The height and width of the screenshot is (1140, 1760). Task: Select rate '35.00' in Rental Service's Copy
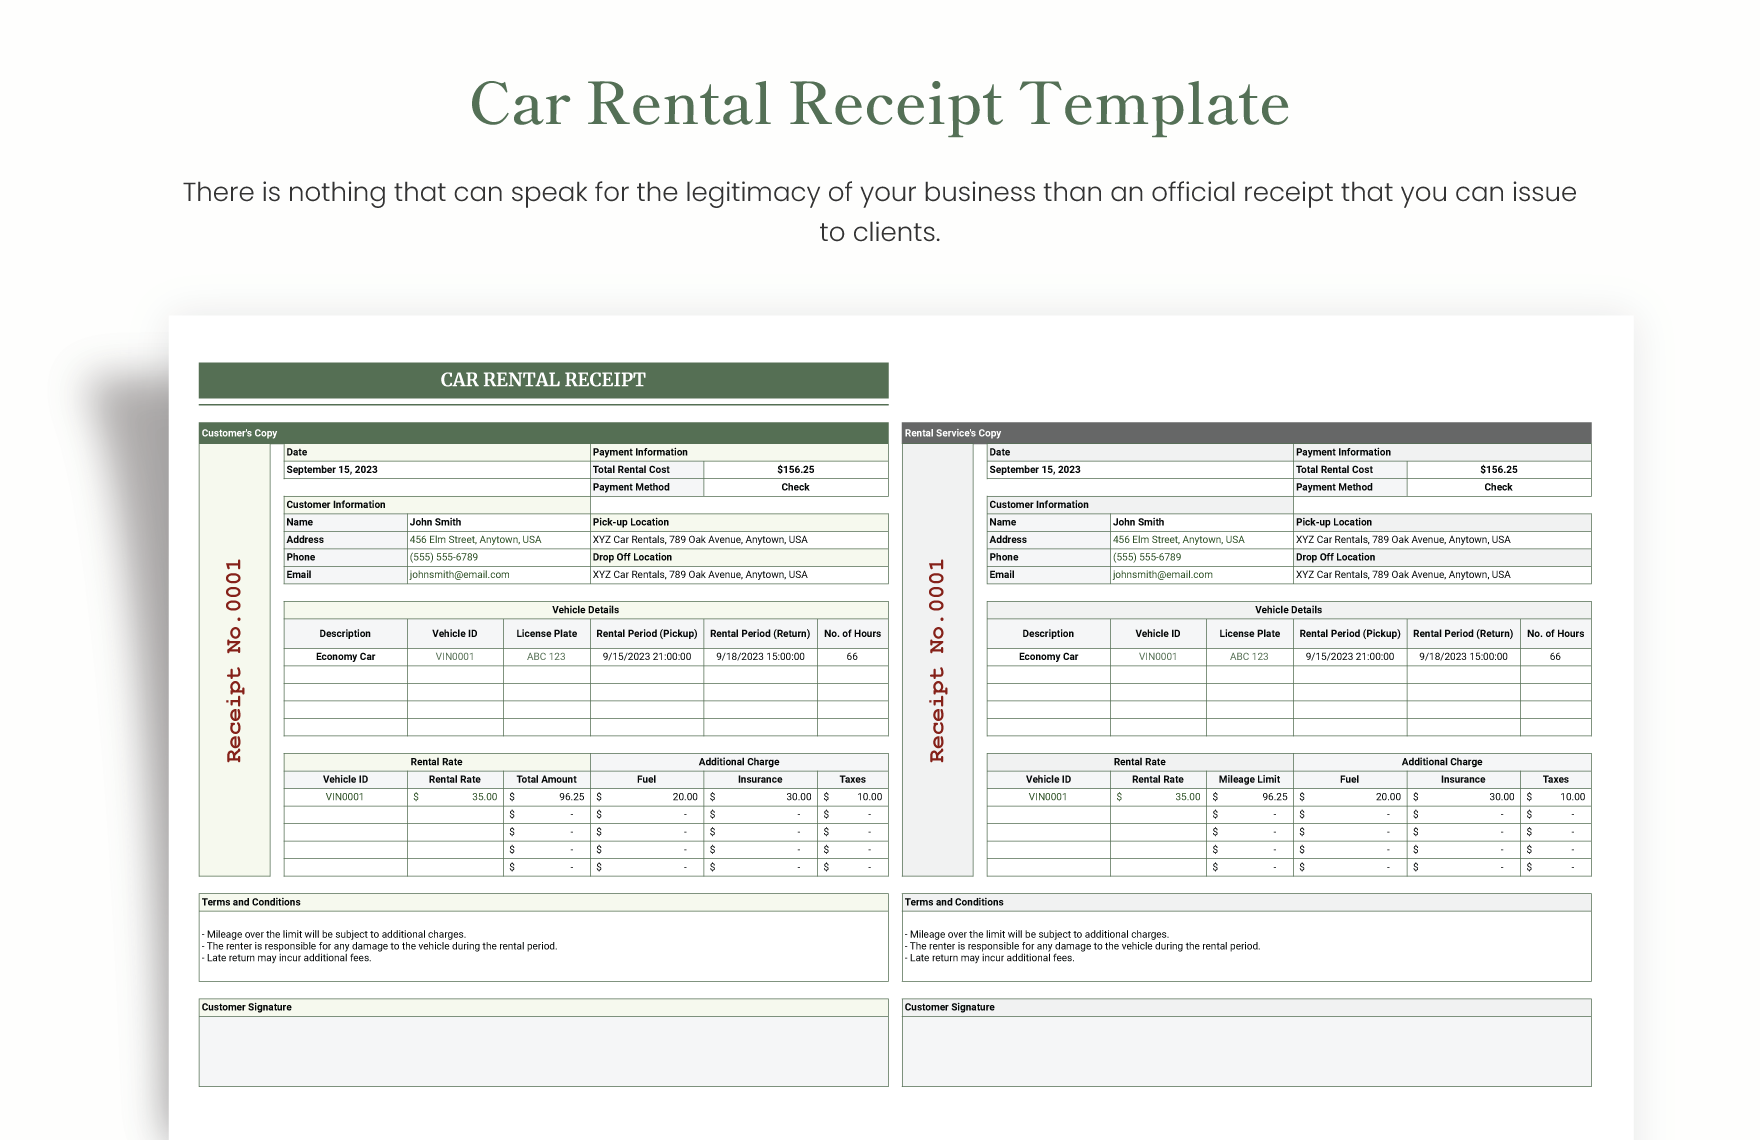click(1187, 798)
